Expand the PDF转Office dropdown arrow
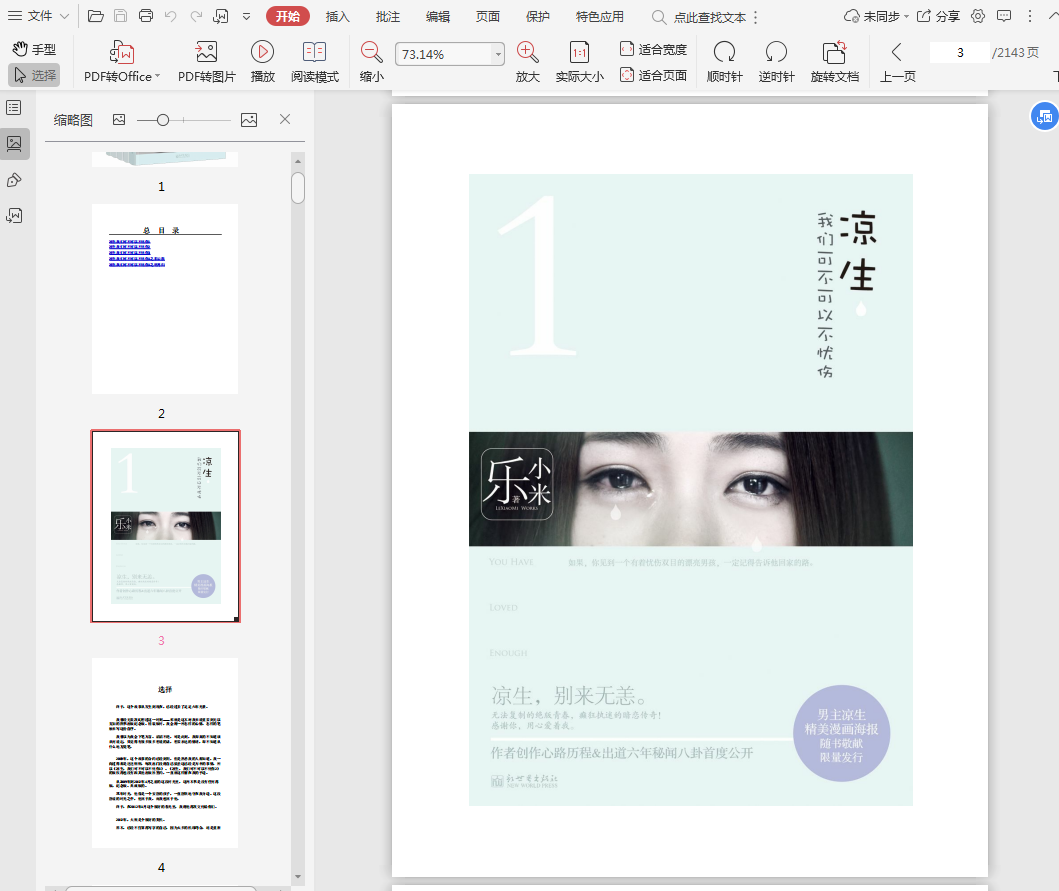 (x=157, y=77)
